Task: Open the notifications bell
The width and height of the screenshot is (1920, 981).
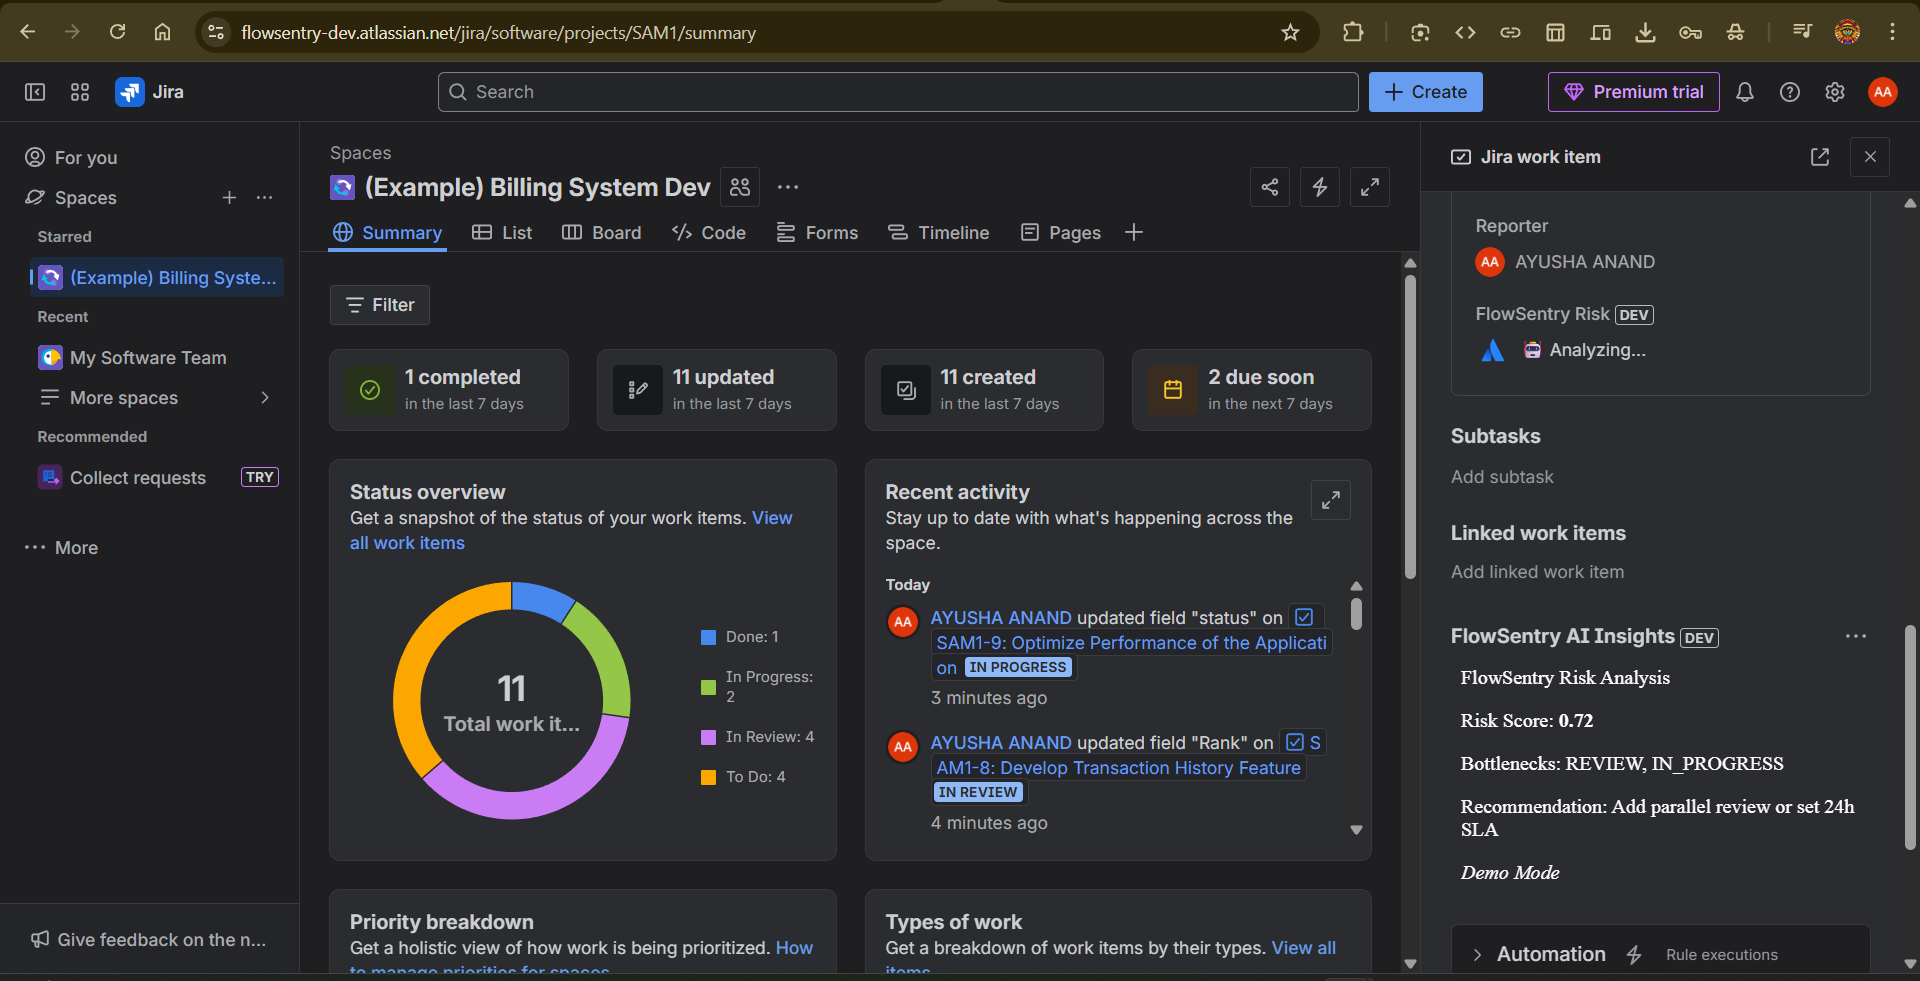Action: coord(1745,91)
